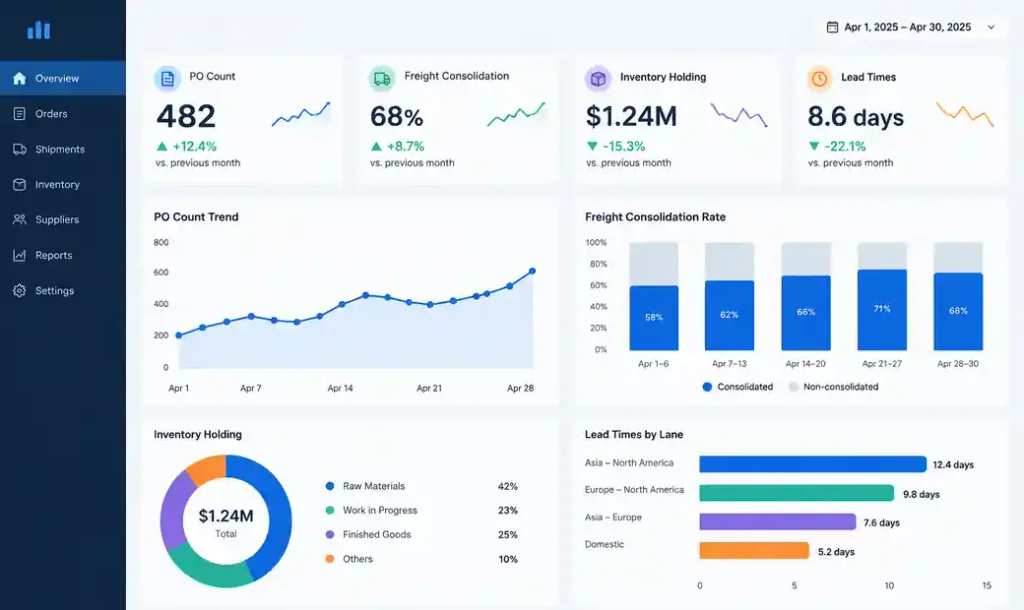This screenshot has height=610, width=1024.
Task: Toggle Finished Goods legend entry
Action: (368, 534)
